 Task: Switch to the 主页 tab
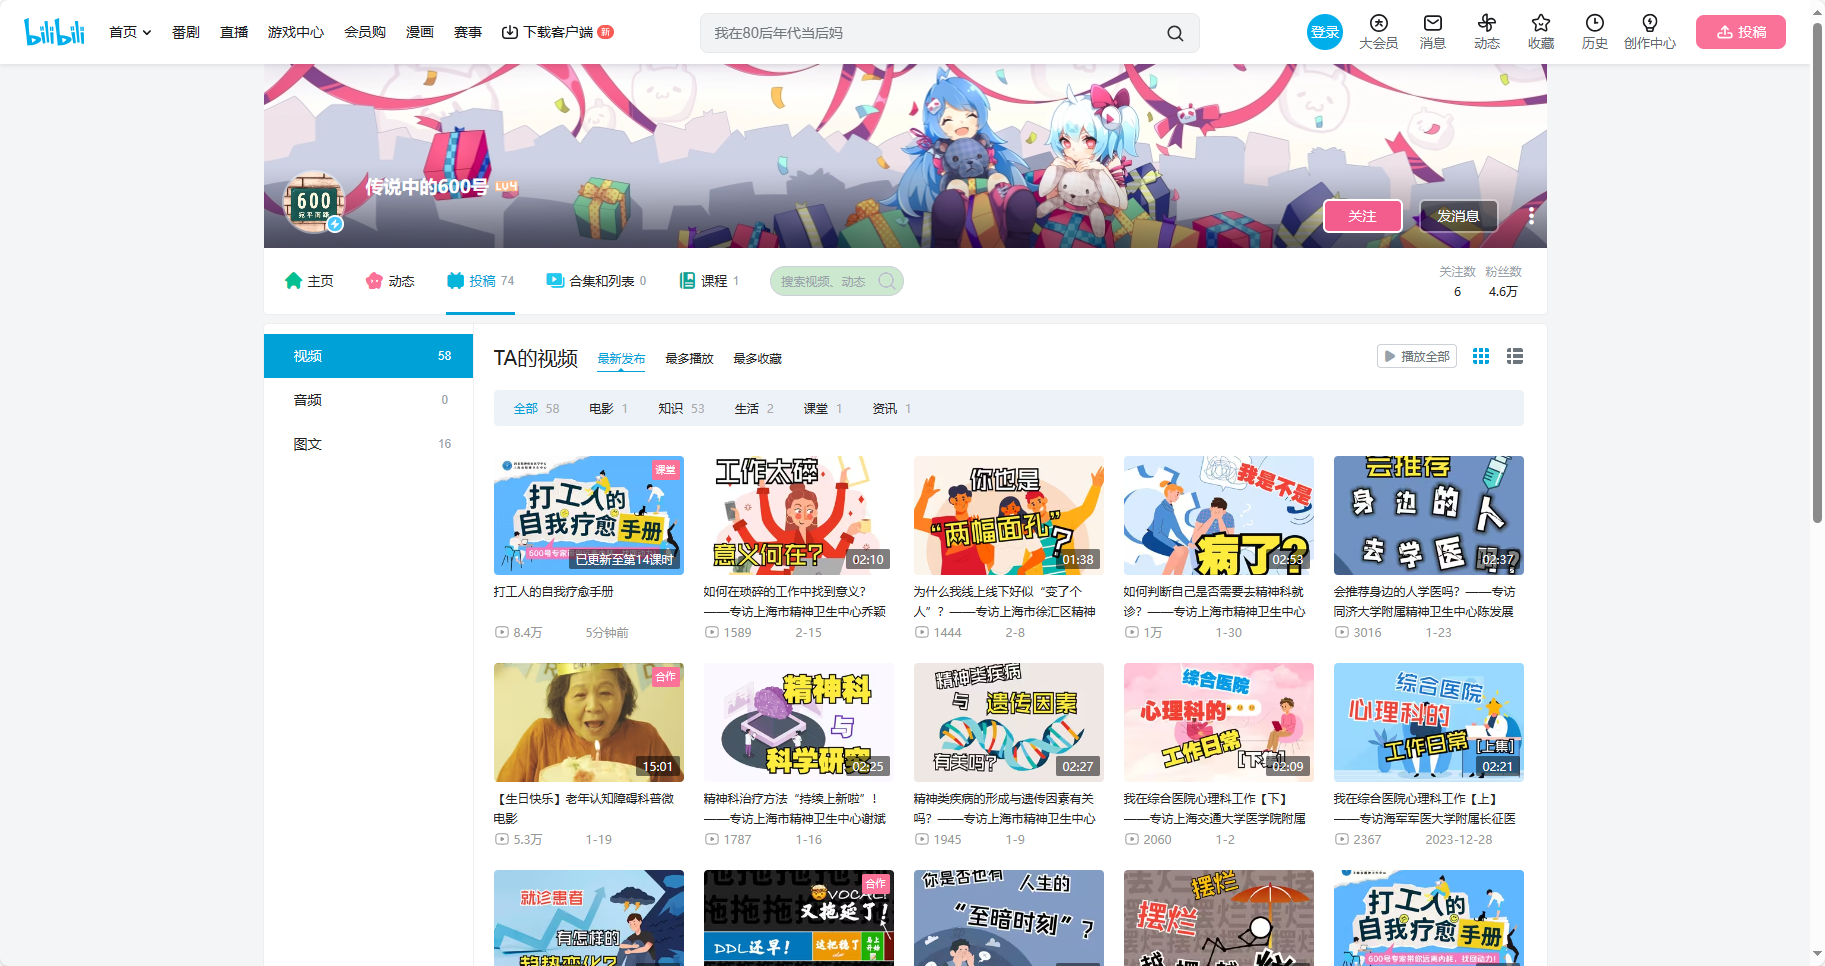(309, 281)
